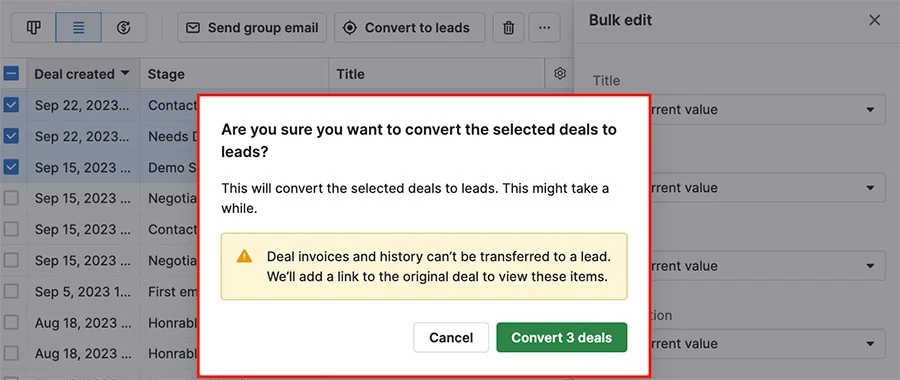Image resolution: width=900 pixels, height=380 pixels.
Task: Cancel the convert to leads dialog
Action: 451,338
